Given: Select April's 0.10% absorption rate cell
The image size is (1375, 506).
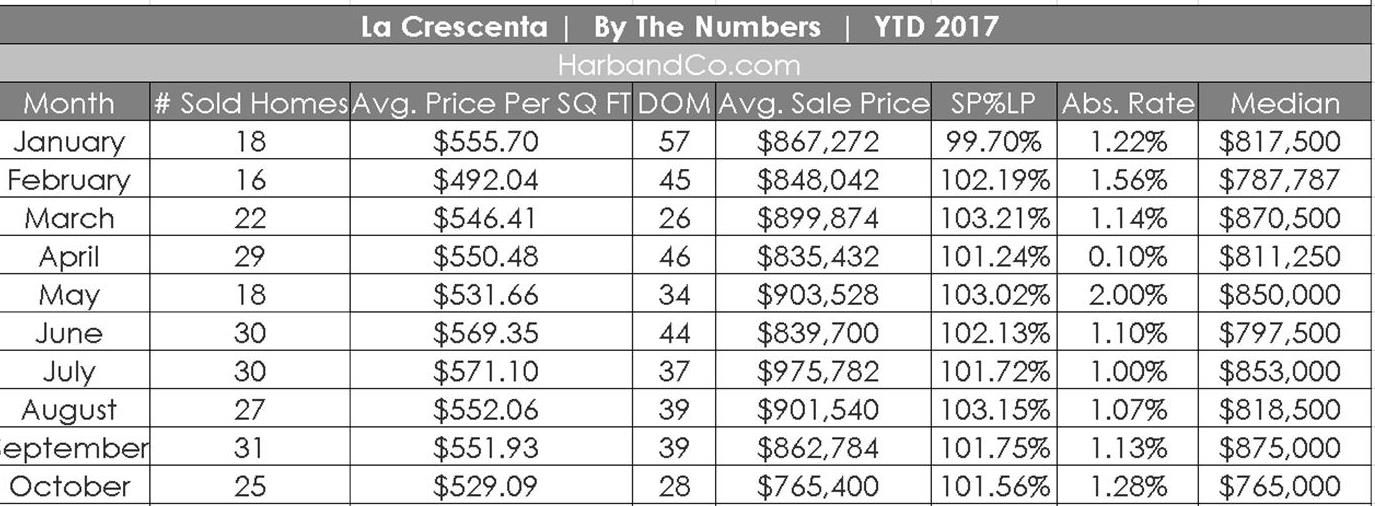Looking at the screenshot, I should coord(1127,256).
